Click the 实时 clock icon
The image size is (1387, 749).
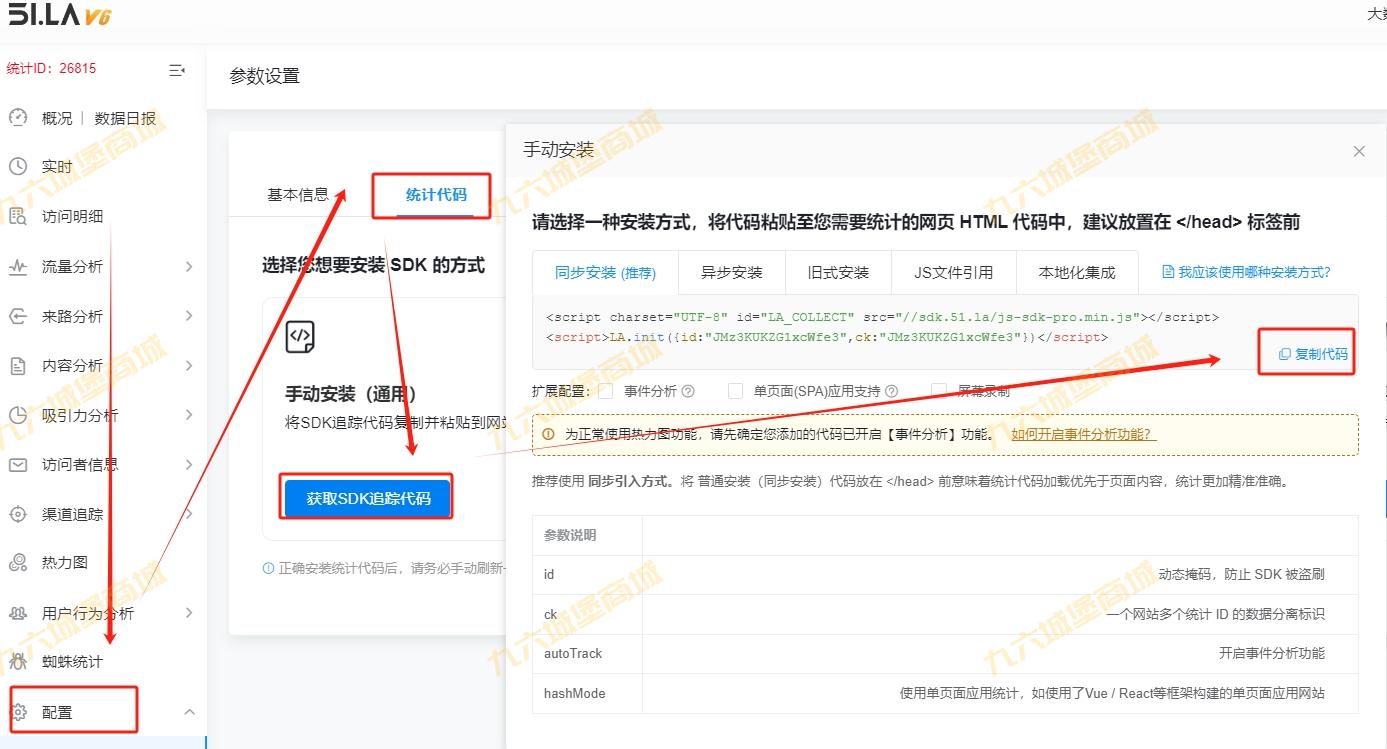[x=17, y=167]
